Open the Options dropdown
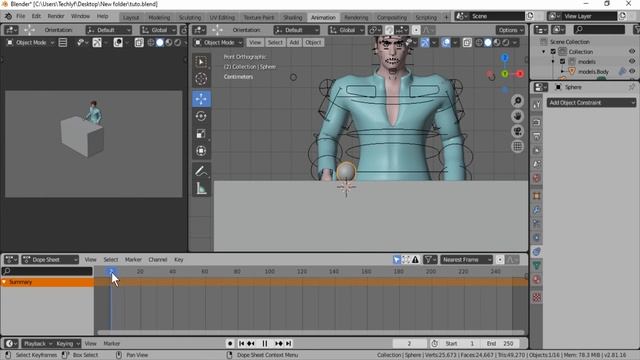Image resolution: width=640 pixels, height=360 pixels. pyautogui.click(x=510, y=30)
